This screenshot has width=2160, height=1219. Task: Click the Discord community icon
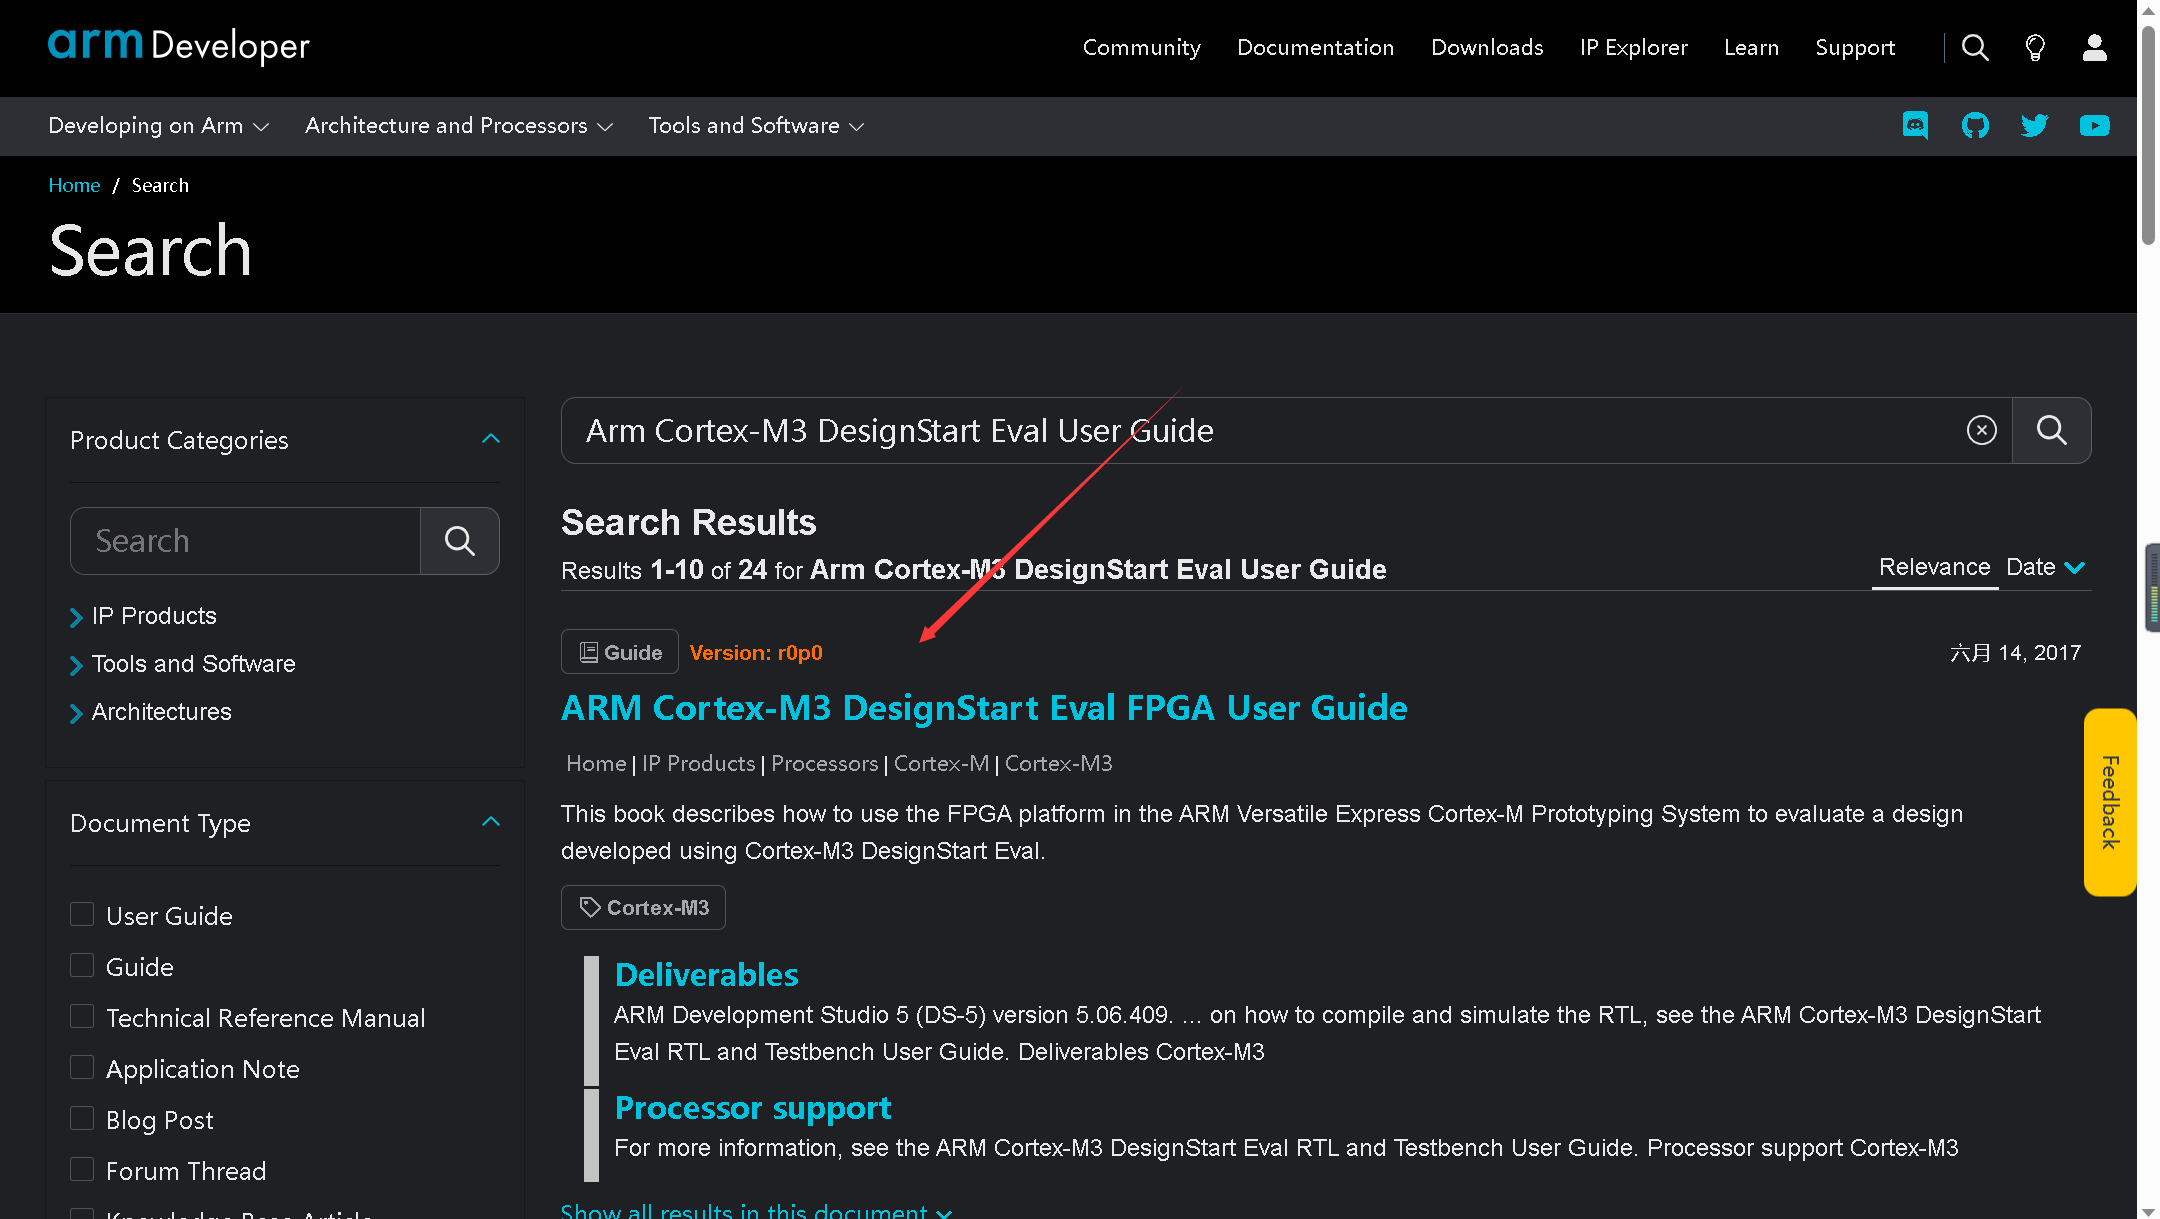click(x=1915, y=125)
